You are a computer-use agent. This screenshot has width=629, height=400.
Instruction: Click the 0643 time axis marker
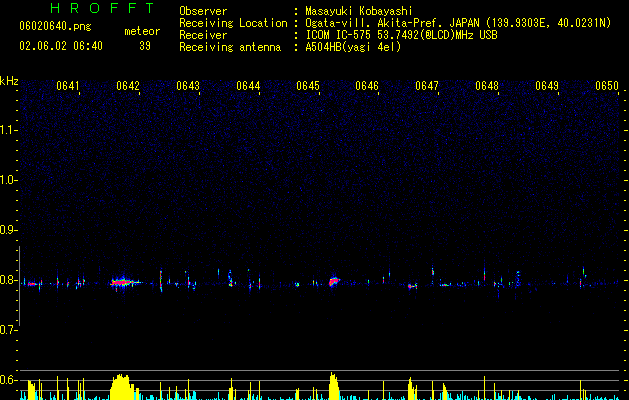click(x=188, y=86)
